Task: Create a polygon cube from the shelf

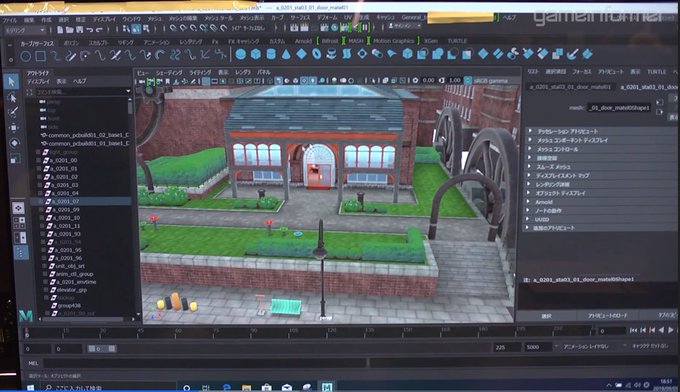Action: [x=256, y=54]
